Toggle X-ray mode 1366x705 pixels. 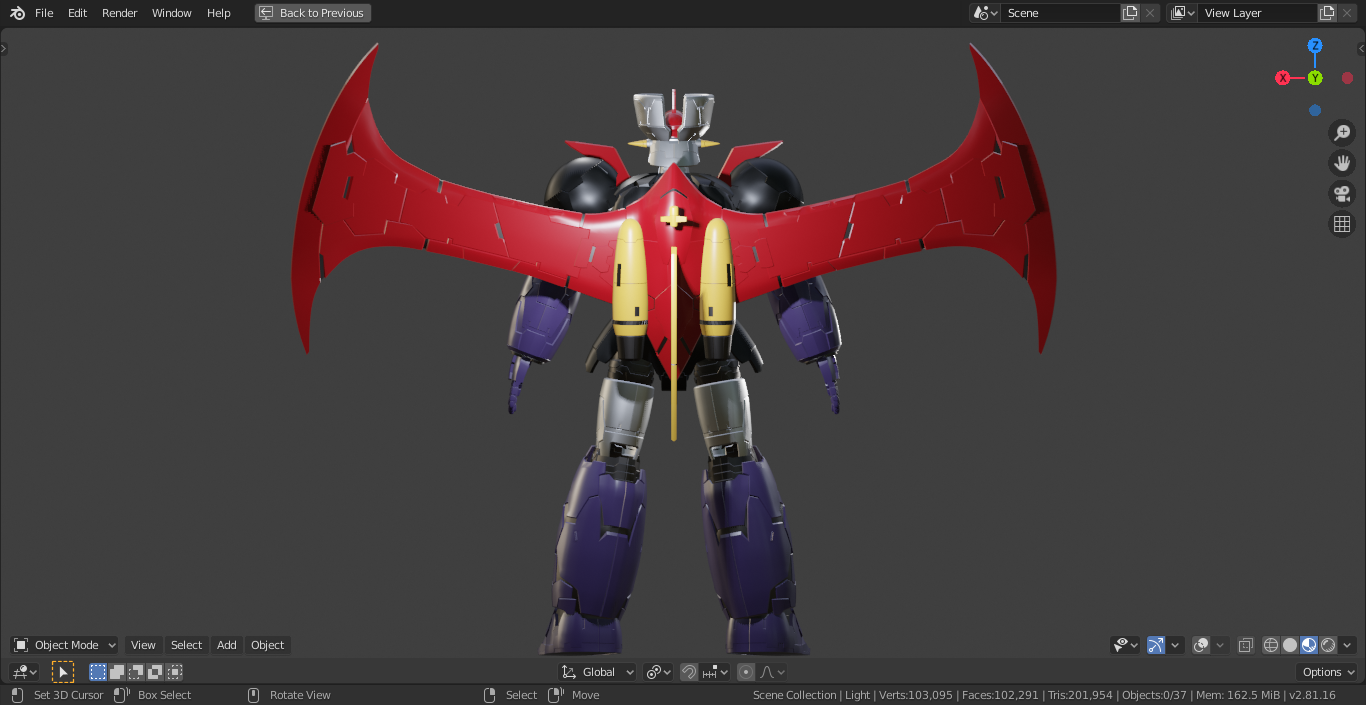pos(1245,645)
